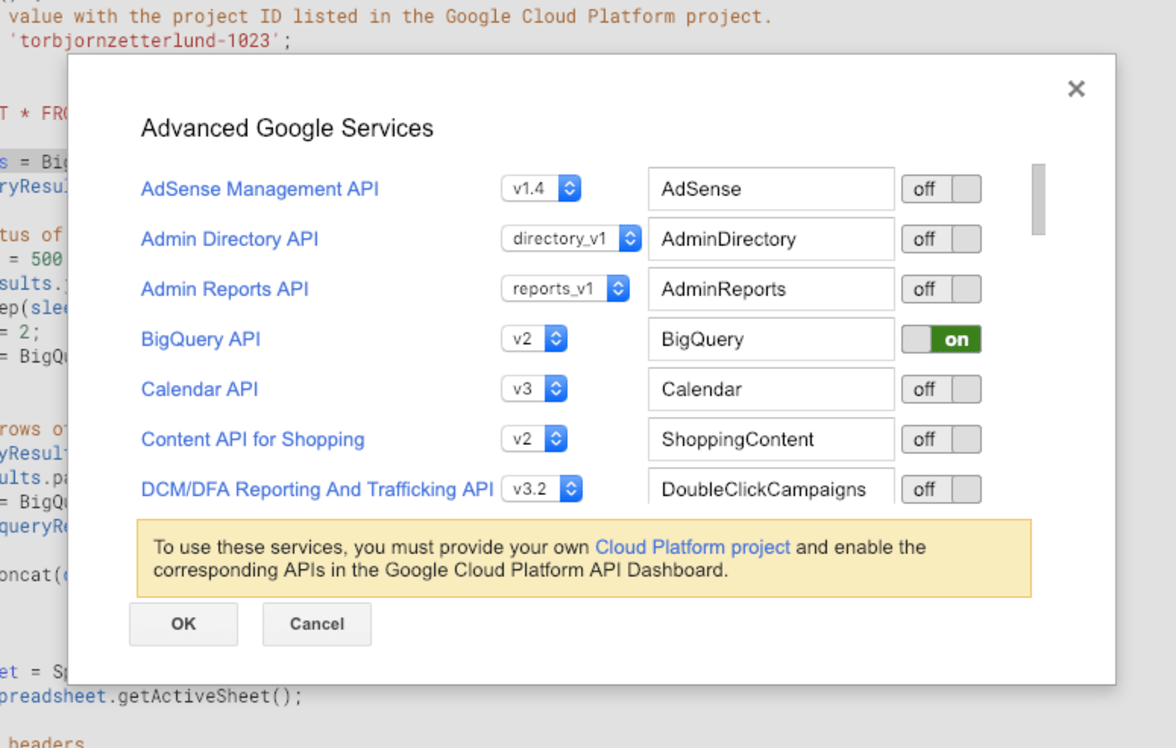This screenshot has height=748, width=1176.
Task: Close the Advanced Google Services dialog
Action: point(1076,89)
